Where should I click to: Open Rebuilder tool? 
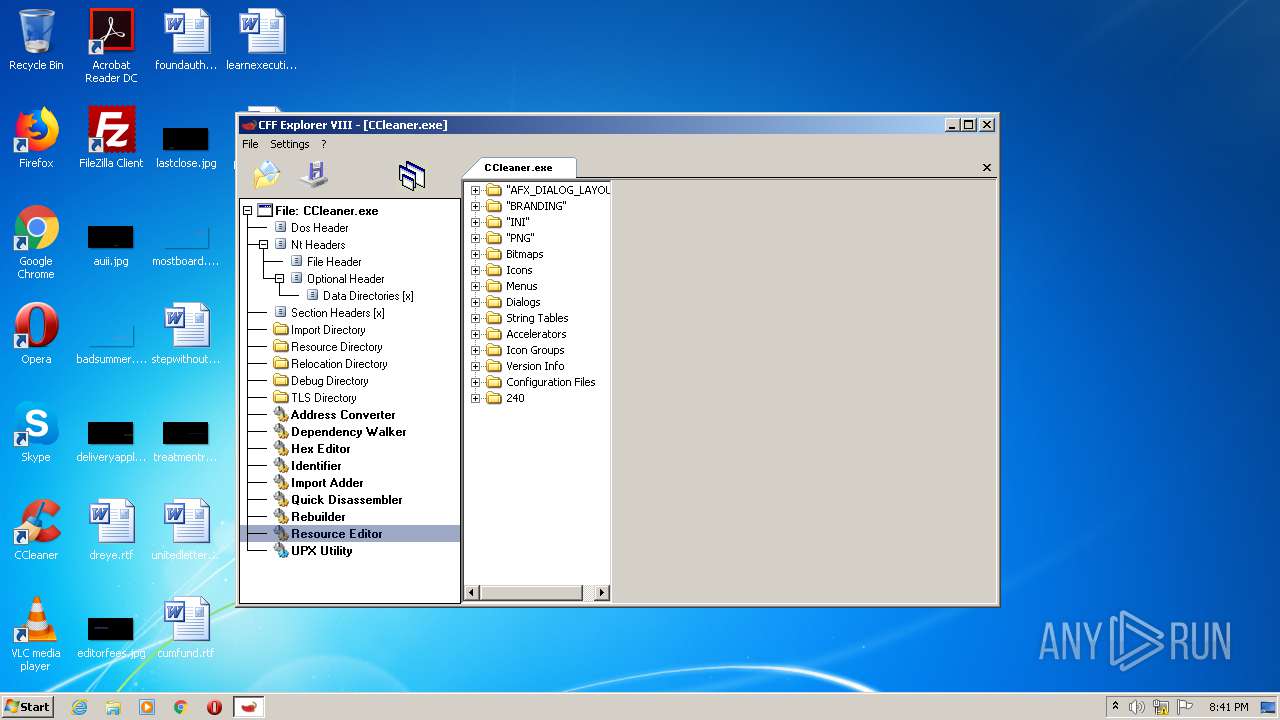pos(318,517)
